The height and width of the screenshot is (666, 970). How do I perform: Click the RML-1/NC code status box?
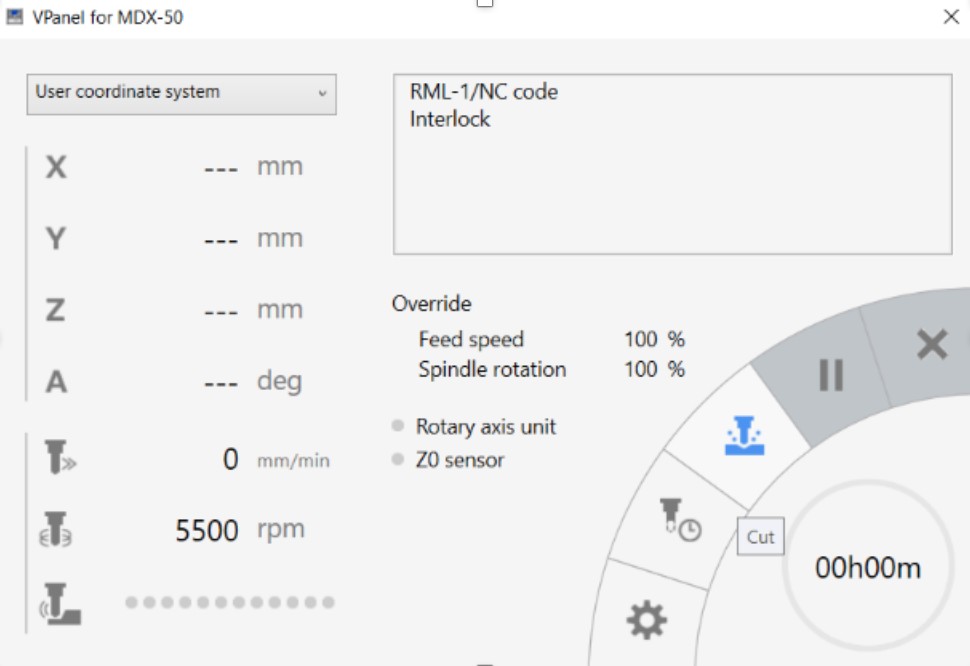click(671, 165)
